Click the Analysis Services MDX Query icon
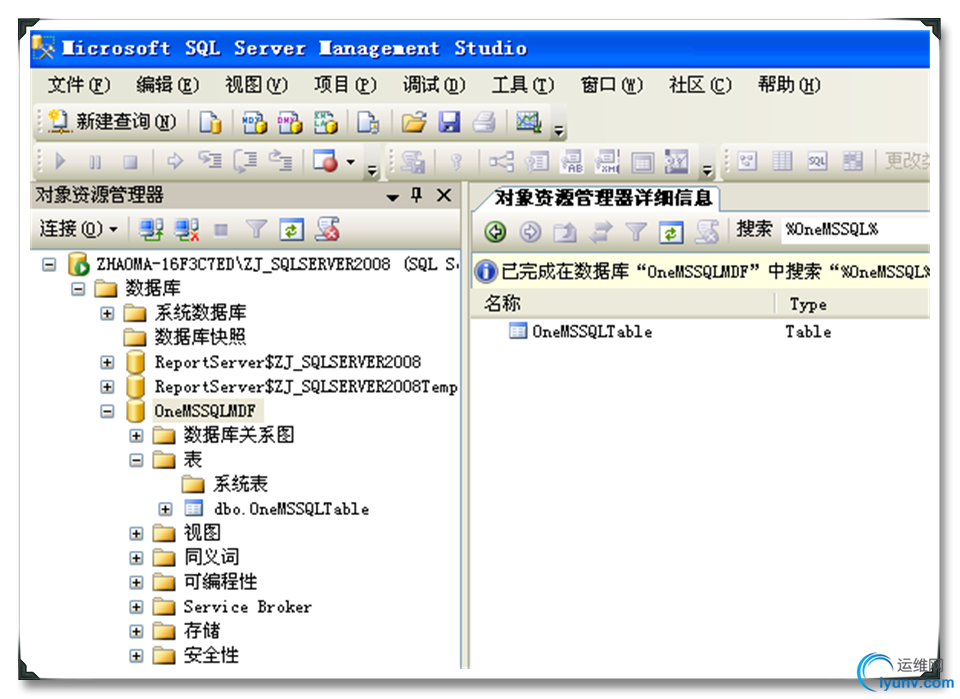Viewport: 960px width, 699px height. (254, 122)
